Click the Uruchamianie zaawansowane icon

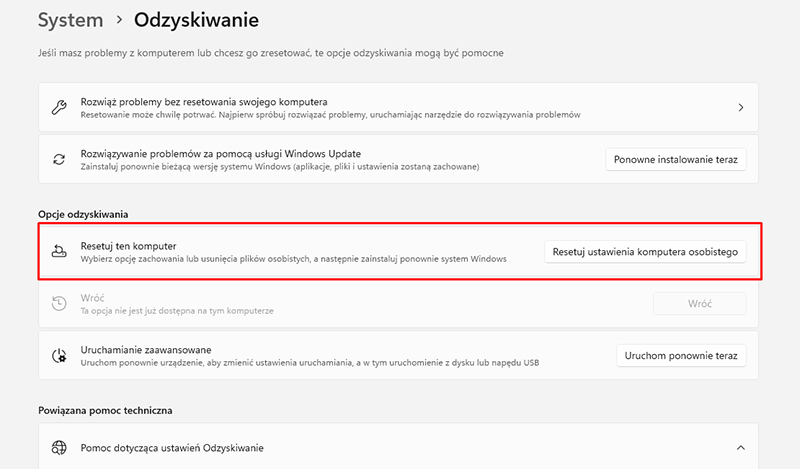[60, 355]
